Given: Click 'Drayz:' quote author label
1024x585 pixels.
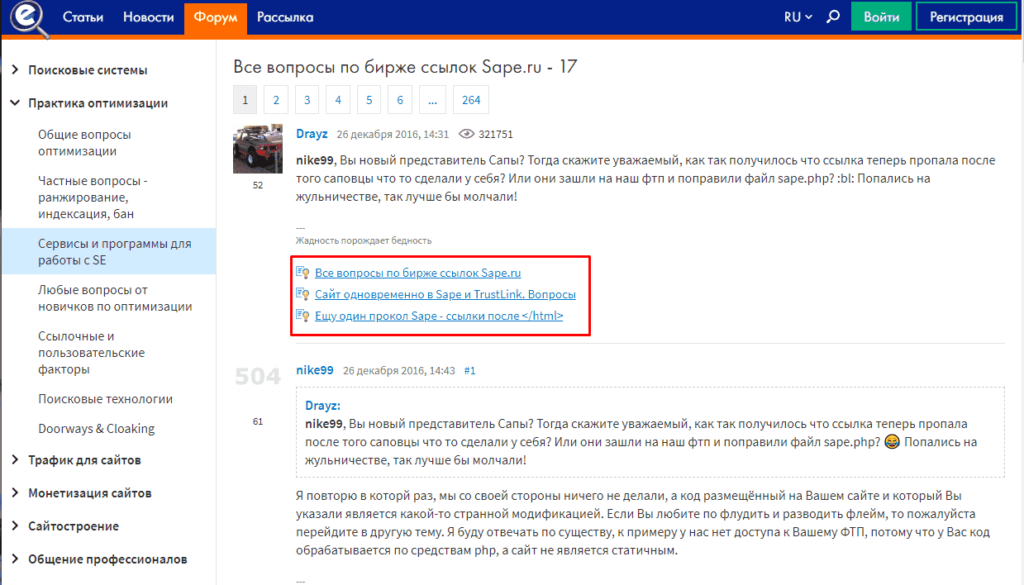Looking at the screenshot, I should 323,405.
